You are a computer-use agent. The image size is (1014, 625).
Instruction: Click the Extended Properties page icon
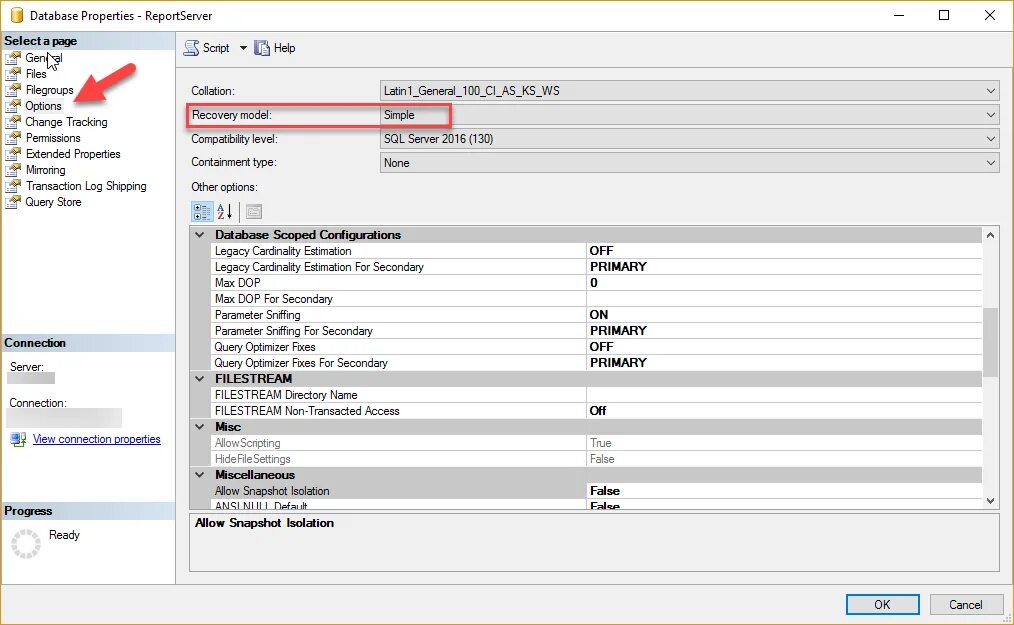pos(13,154)
